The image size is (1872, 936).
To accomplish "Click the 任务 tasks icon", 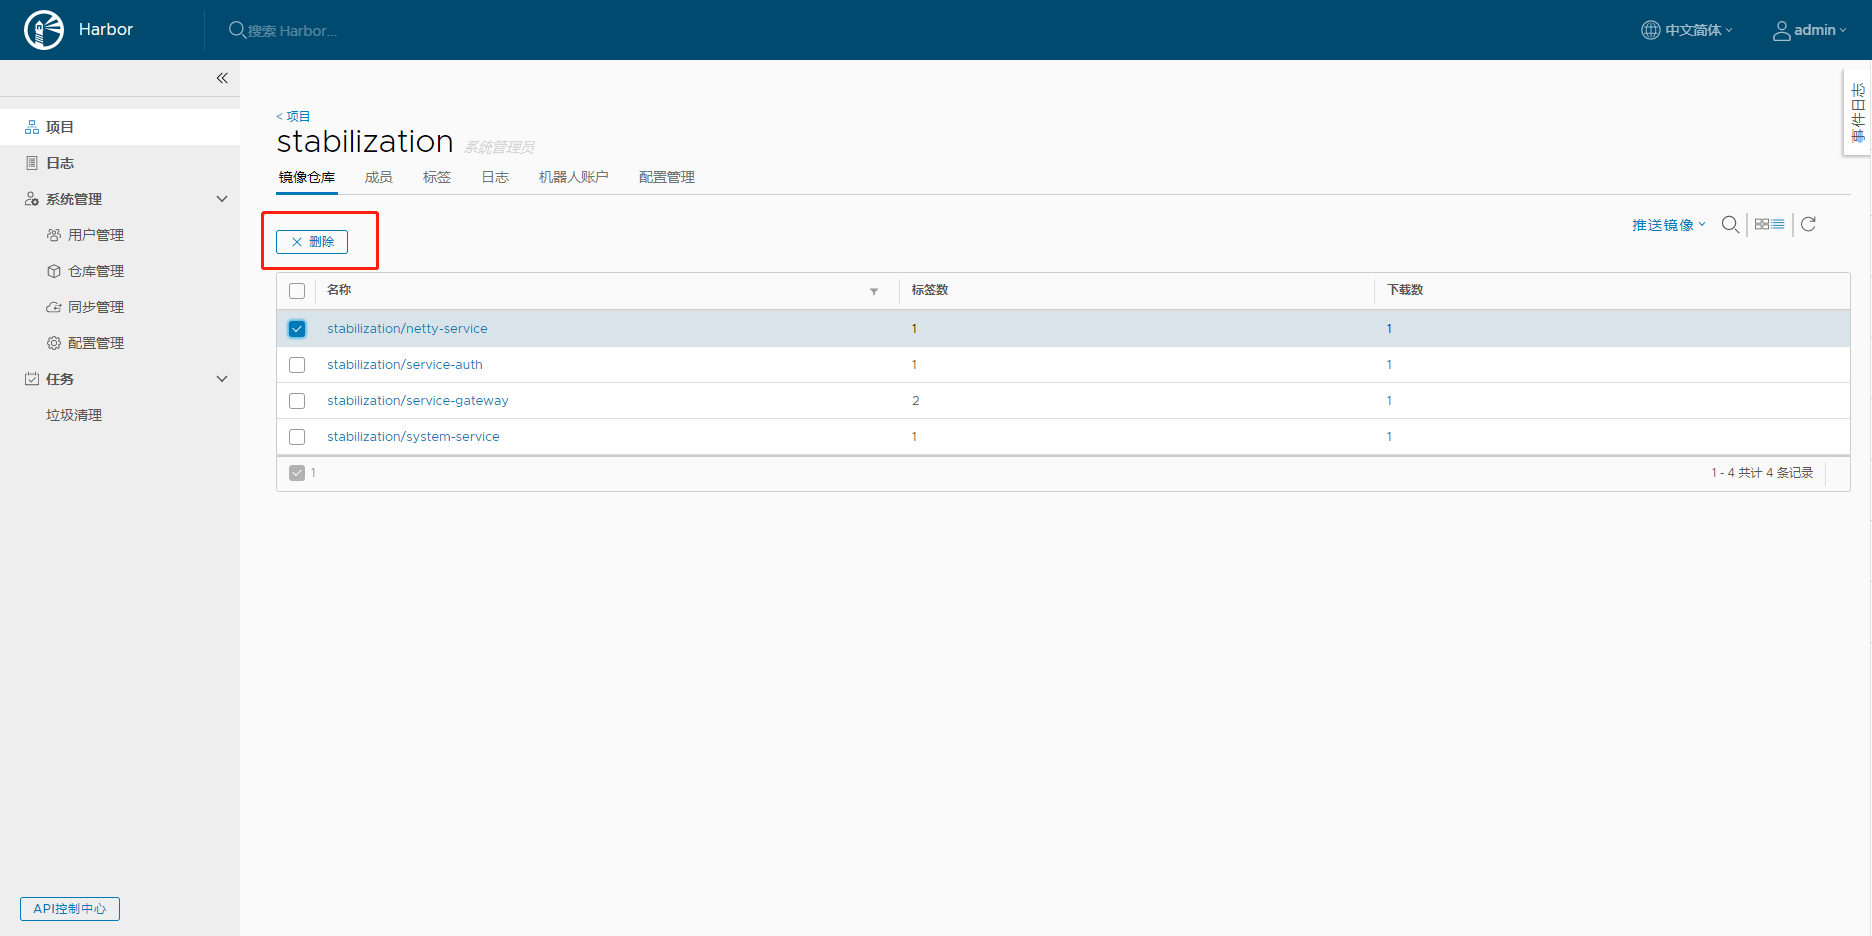I will pos(32,379).
